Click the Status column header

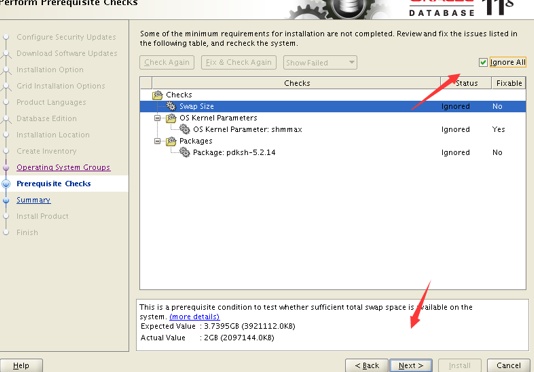tap(466, 83)
